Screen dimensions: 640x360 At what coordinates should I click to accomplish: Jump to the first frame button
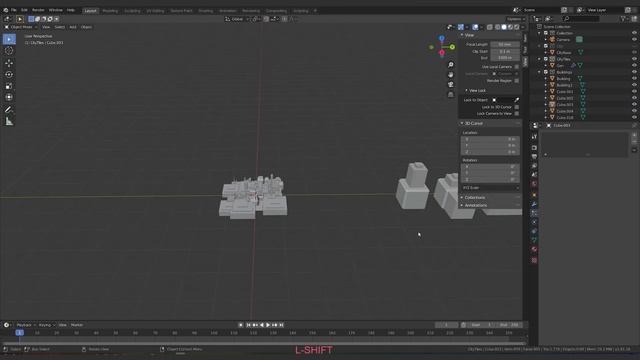(248, 325)
